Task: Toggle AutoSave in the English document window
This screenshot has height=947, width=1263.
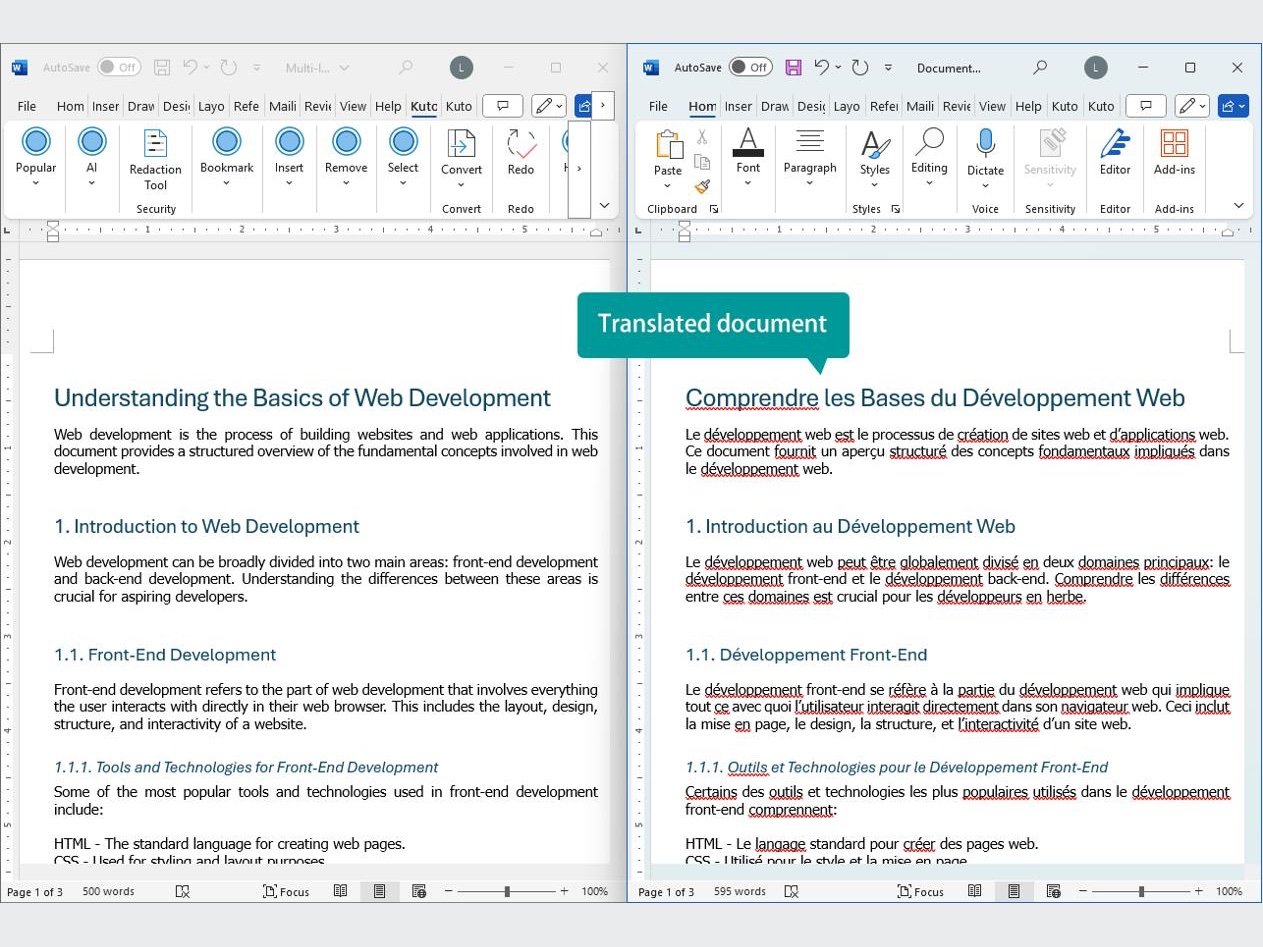Action: [119, 67]
